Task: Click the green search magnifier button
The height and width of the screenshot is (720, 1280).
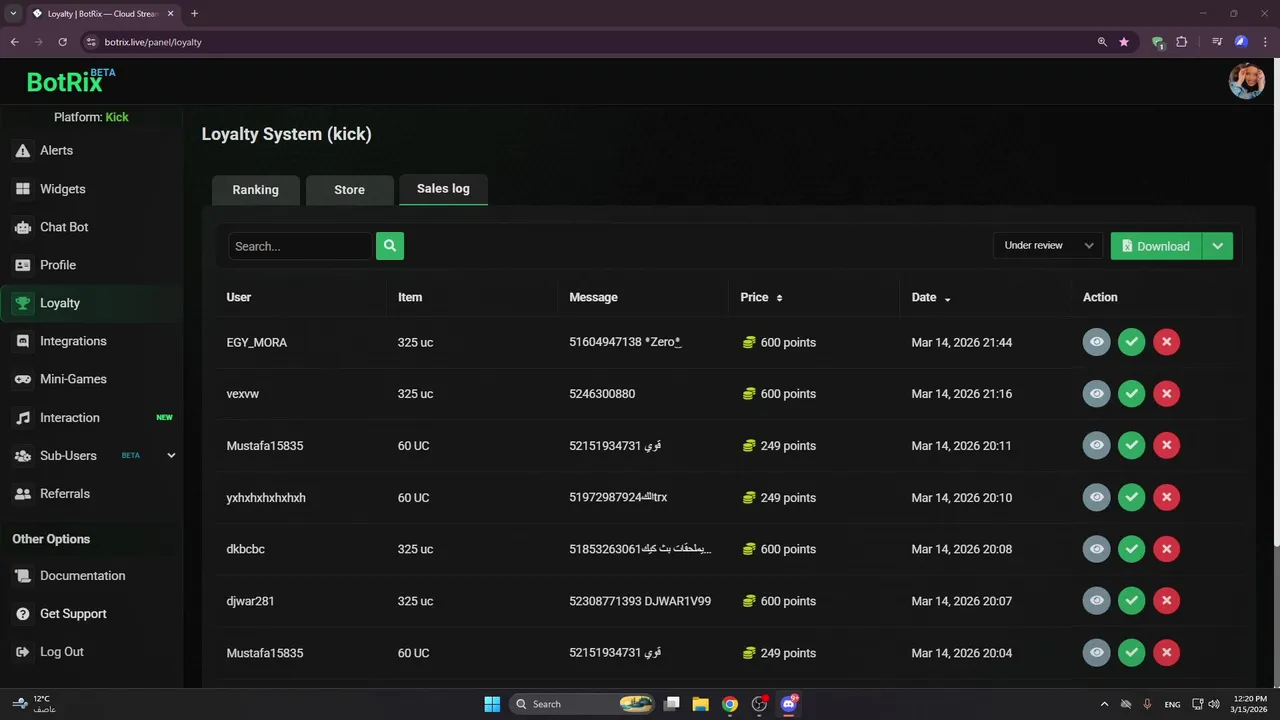Action: (x=390, y=246)
